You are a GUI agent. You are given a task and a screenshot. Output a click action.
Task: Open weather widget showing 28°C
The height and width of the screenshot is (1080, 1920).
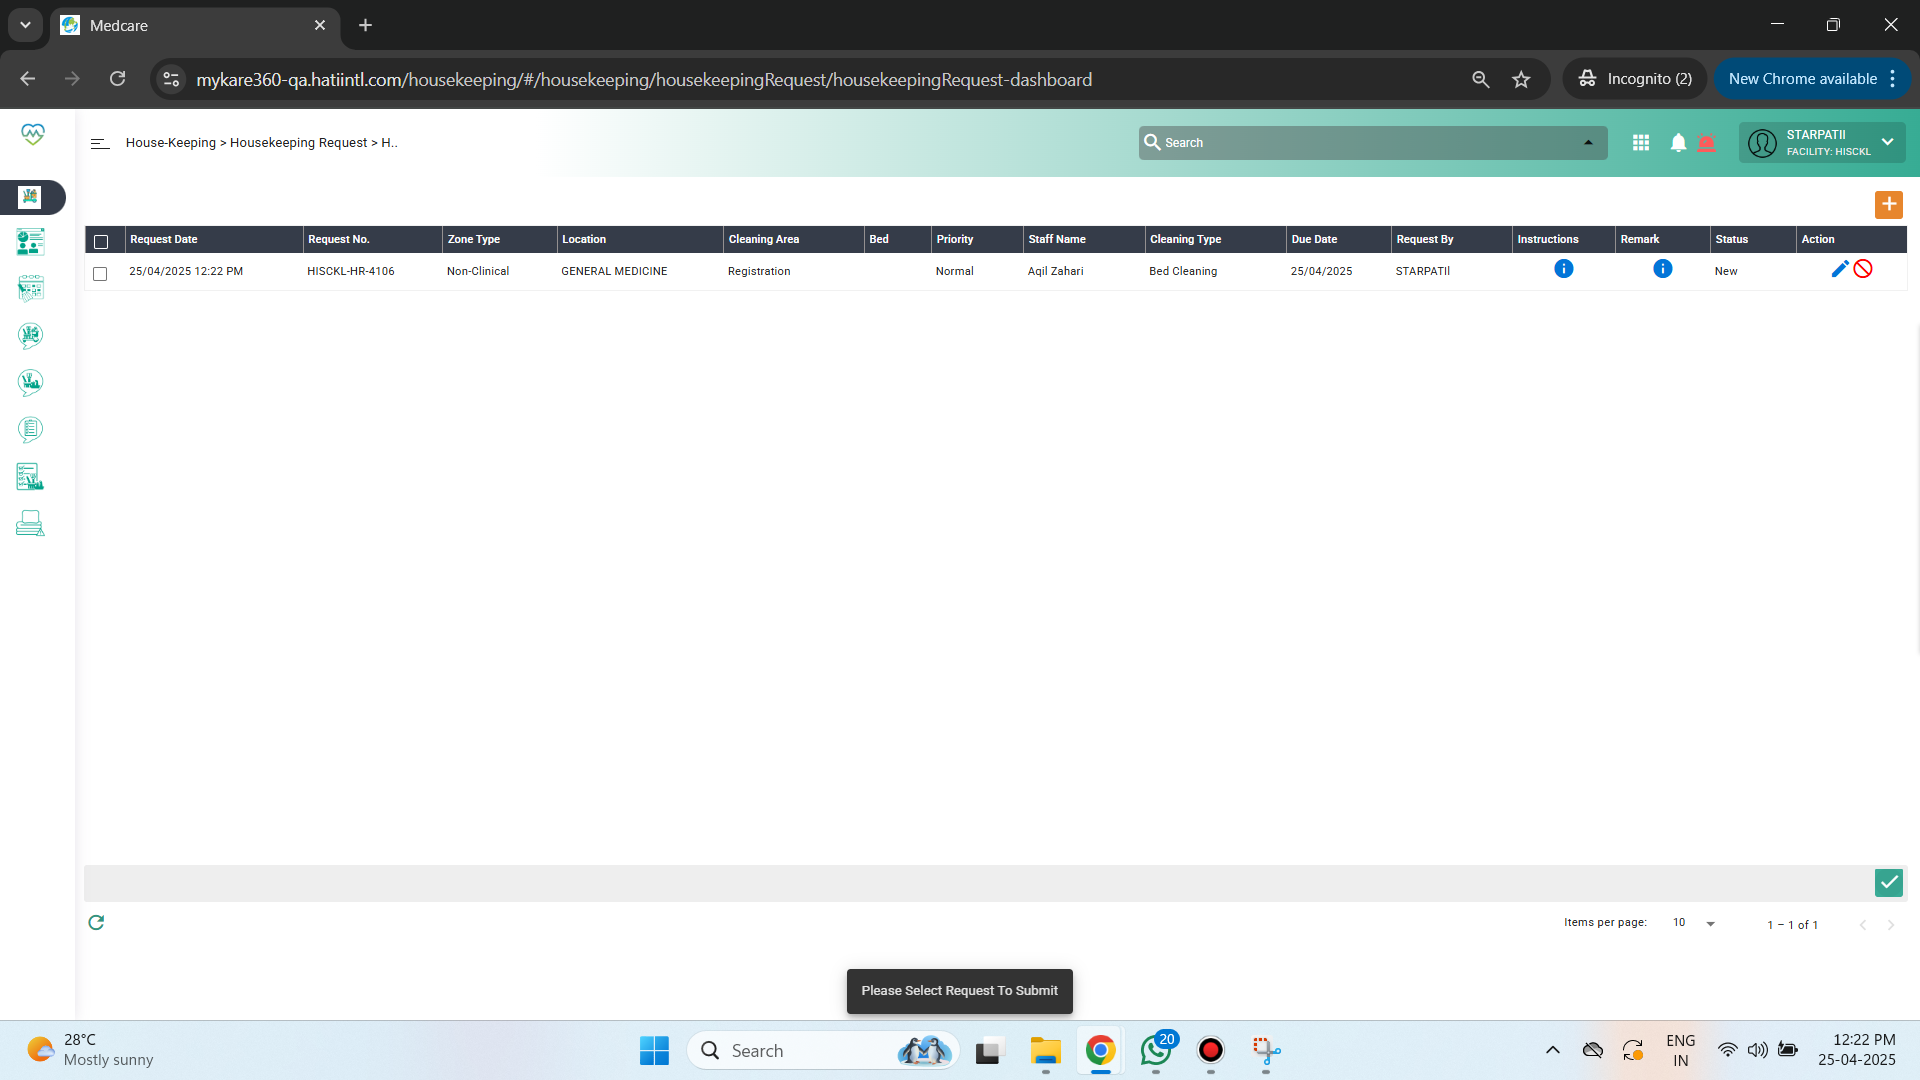point(90,1050)
